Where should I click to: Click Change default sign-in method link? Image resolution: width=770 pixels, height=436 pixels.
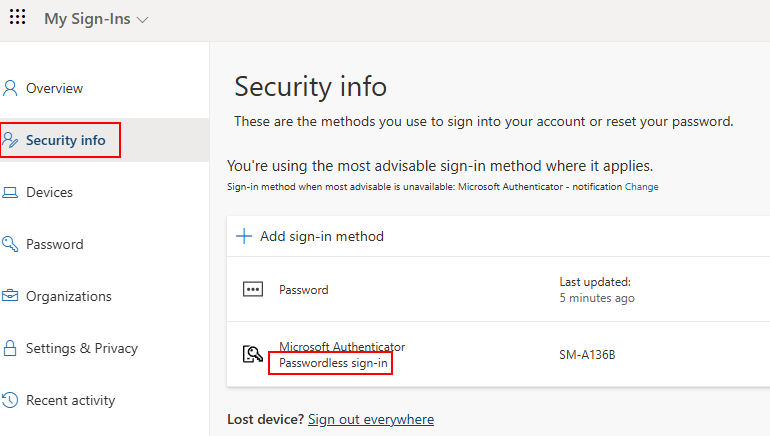pyautogui.click(x=641, y=187)
